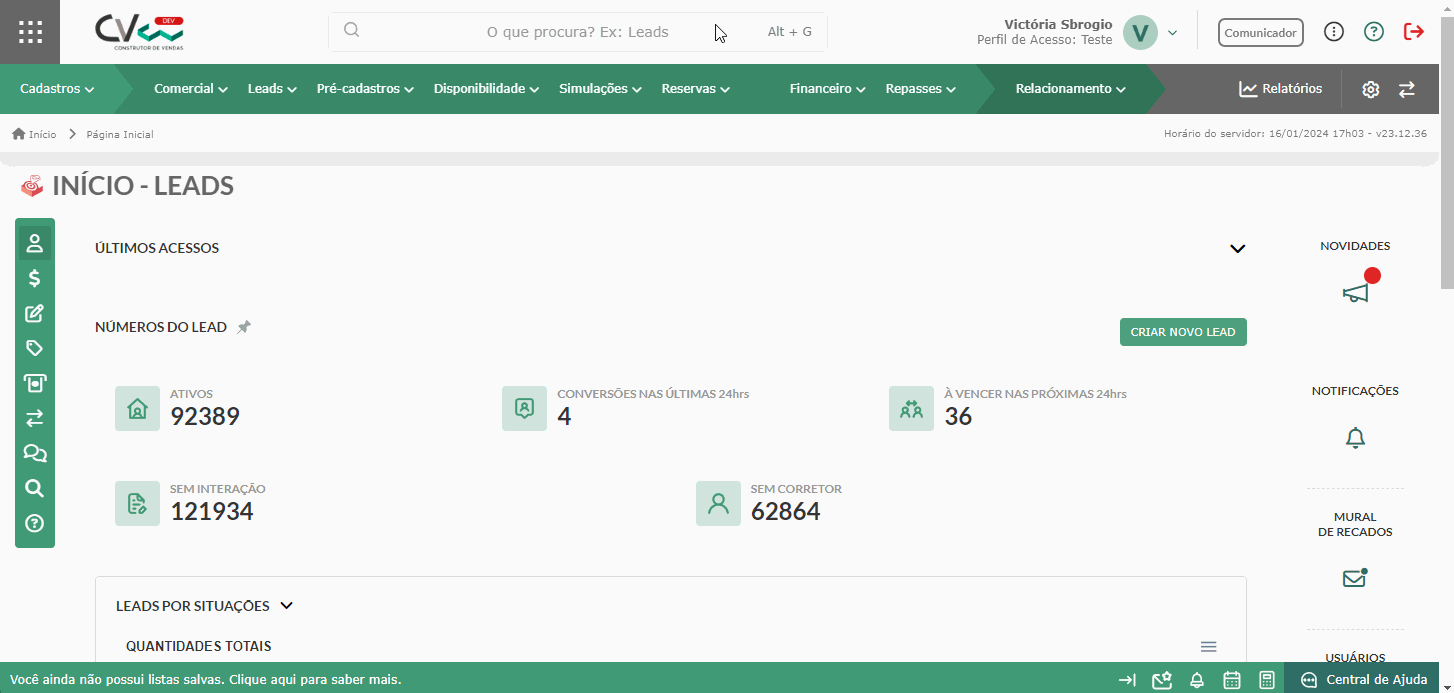Click the Sem Interação document icon

point(137,503)
